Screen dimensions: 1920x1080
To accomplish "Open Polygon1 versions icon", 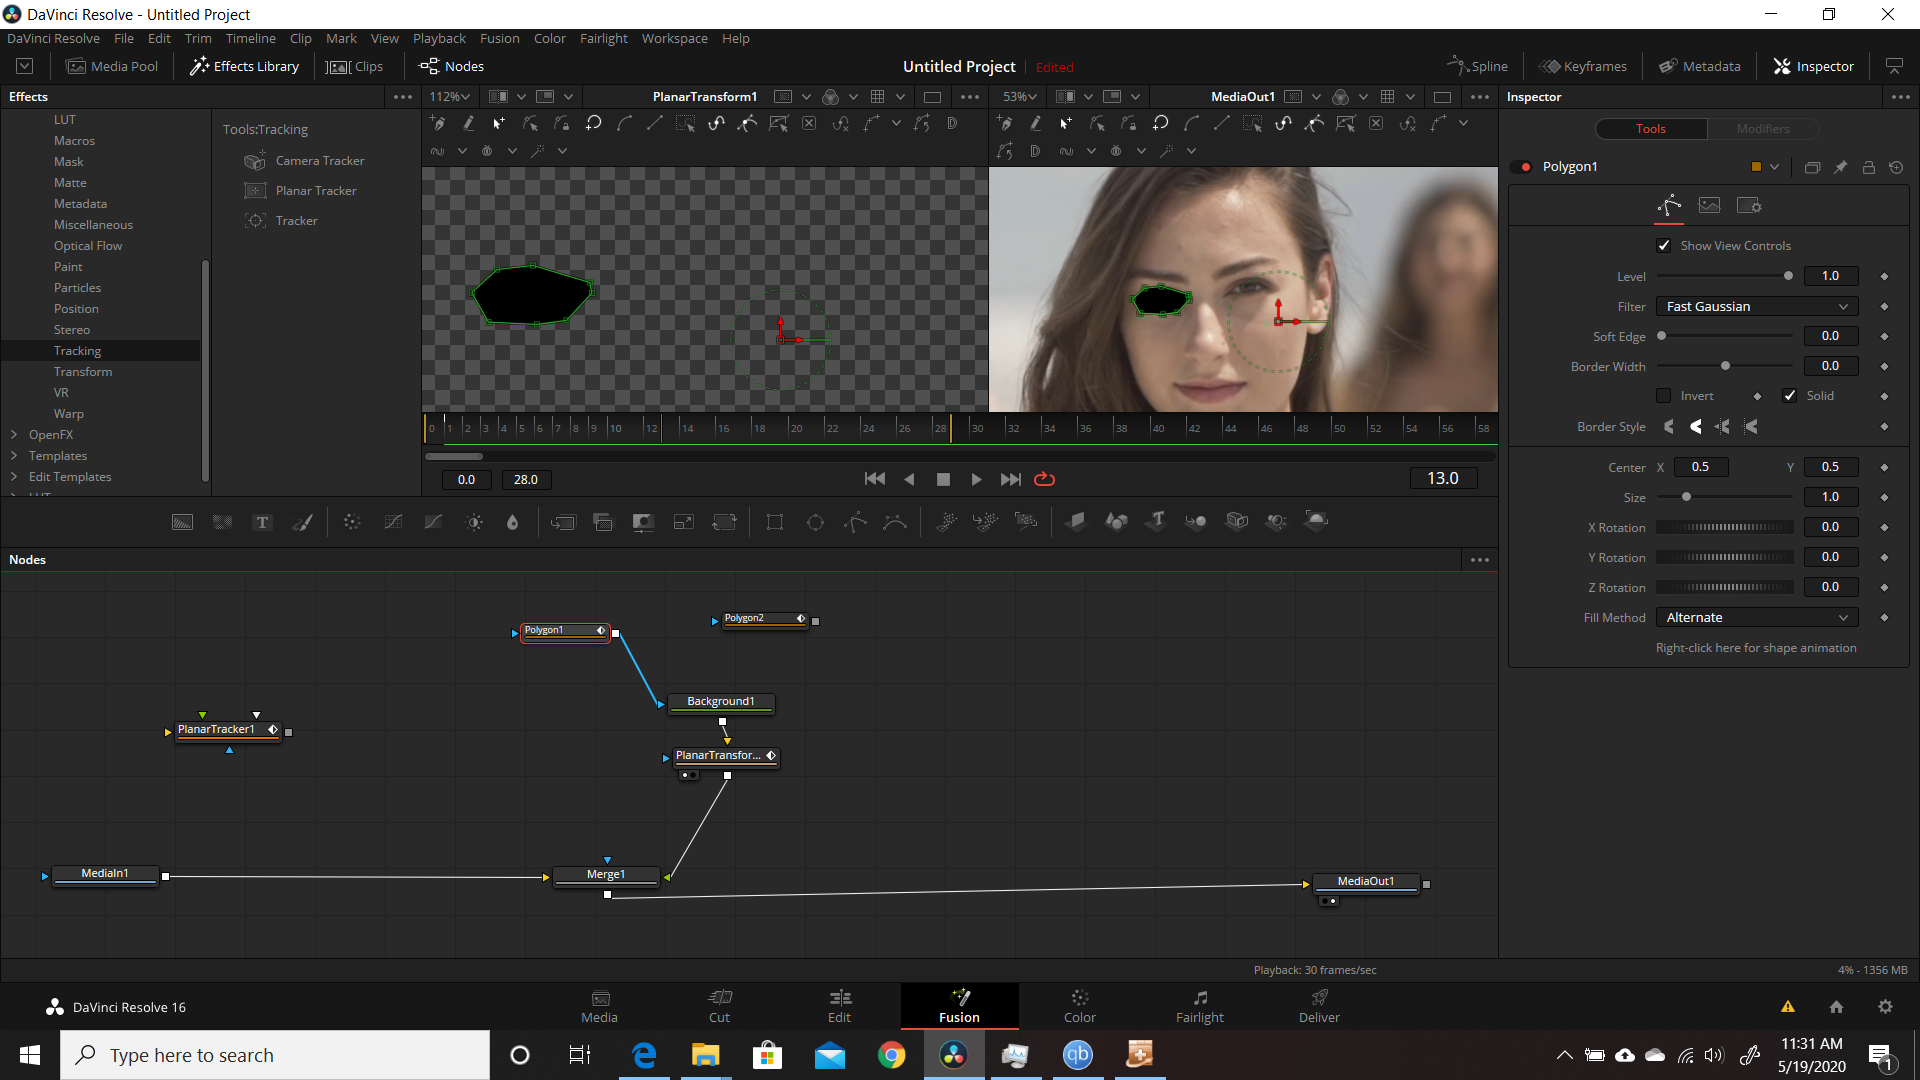I will point(1812,167).
